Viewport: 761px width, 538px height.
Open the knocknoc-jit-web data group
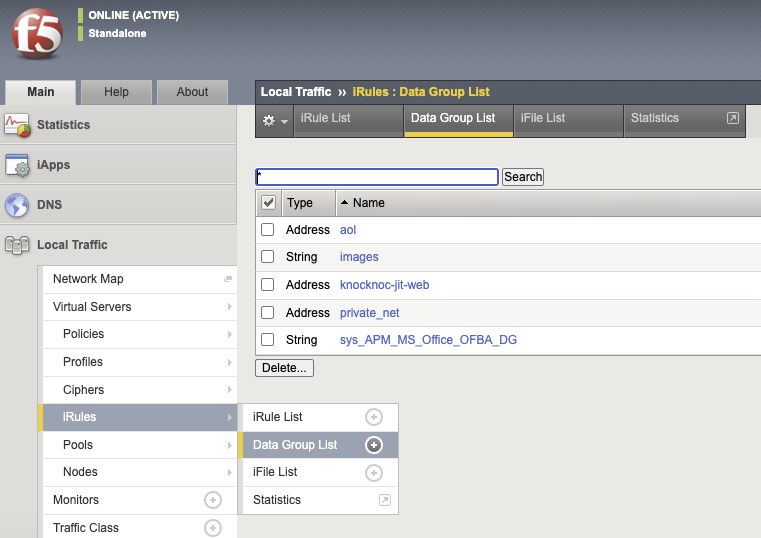tap(384, 285)
